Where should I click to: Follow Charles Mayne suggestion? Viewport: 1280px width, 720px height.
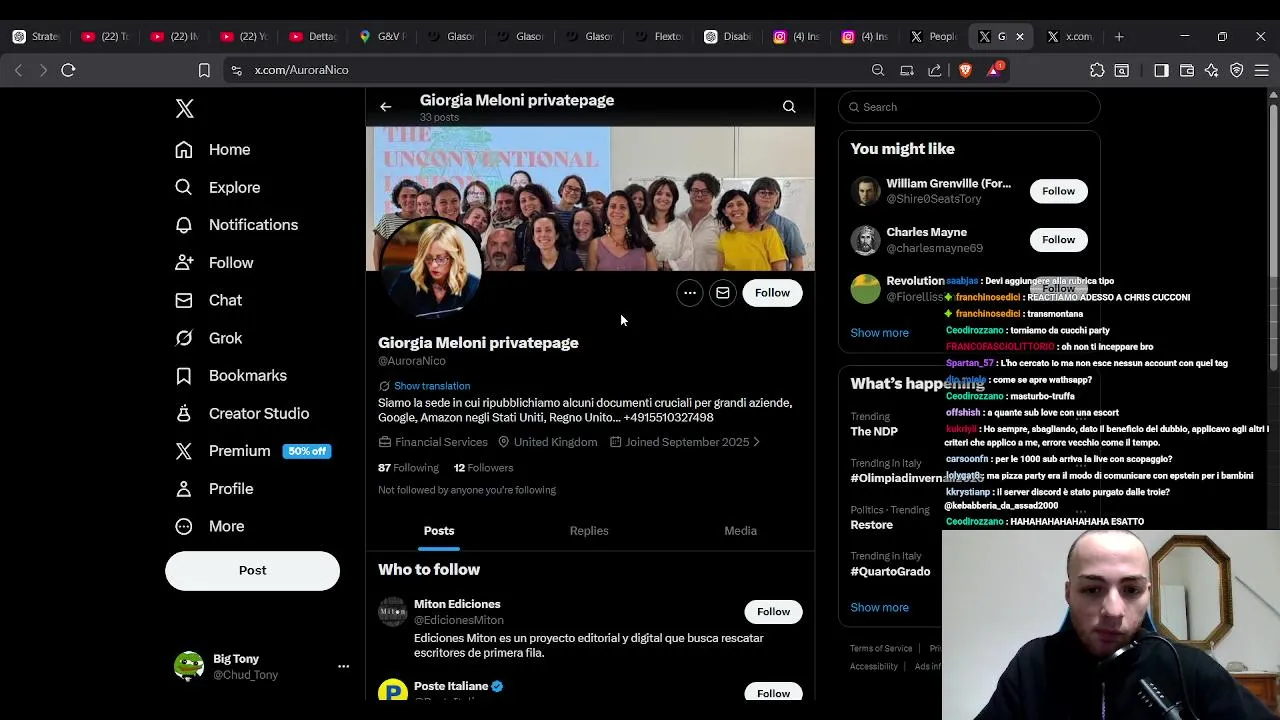1058,240
